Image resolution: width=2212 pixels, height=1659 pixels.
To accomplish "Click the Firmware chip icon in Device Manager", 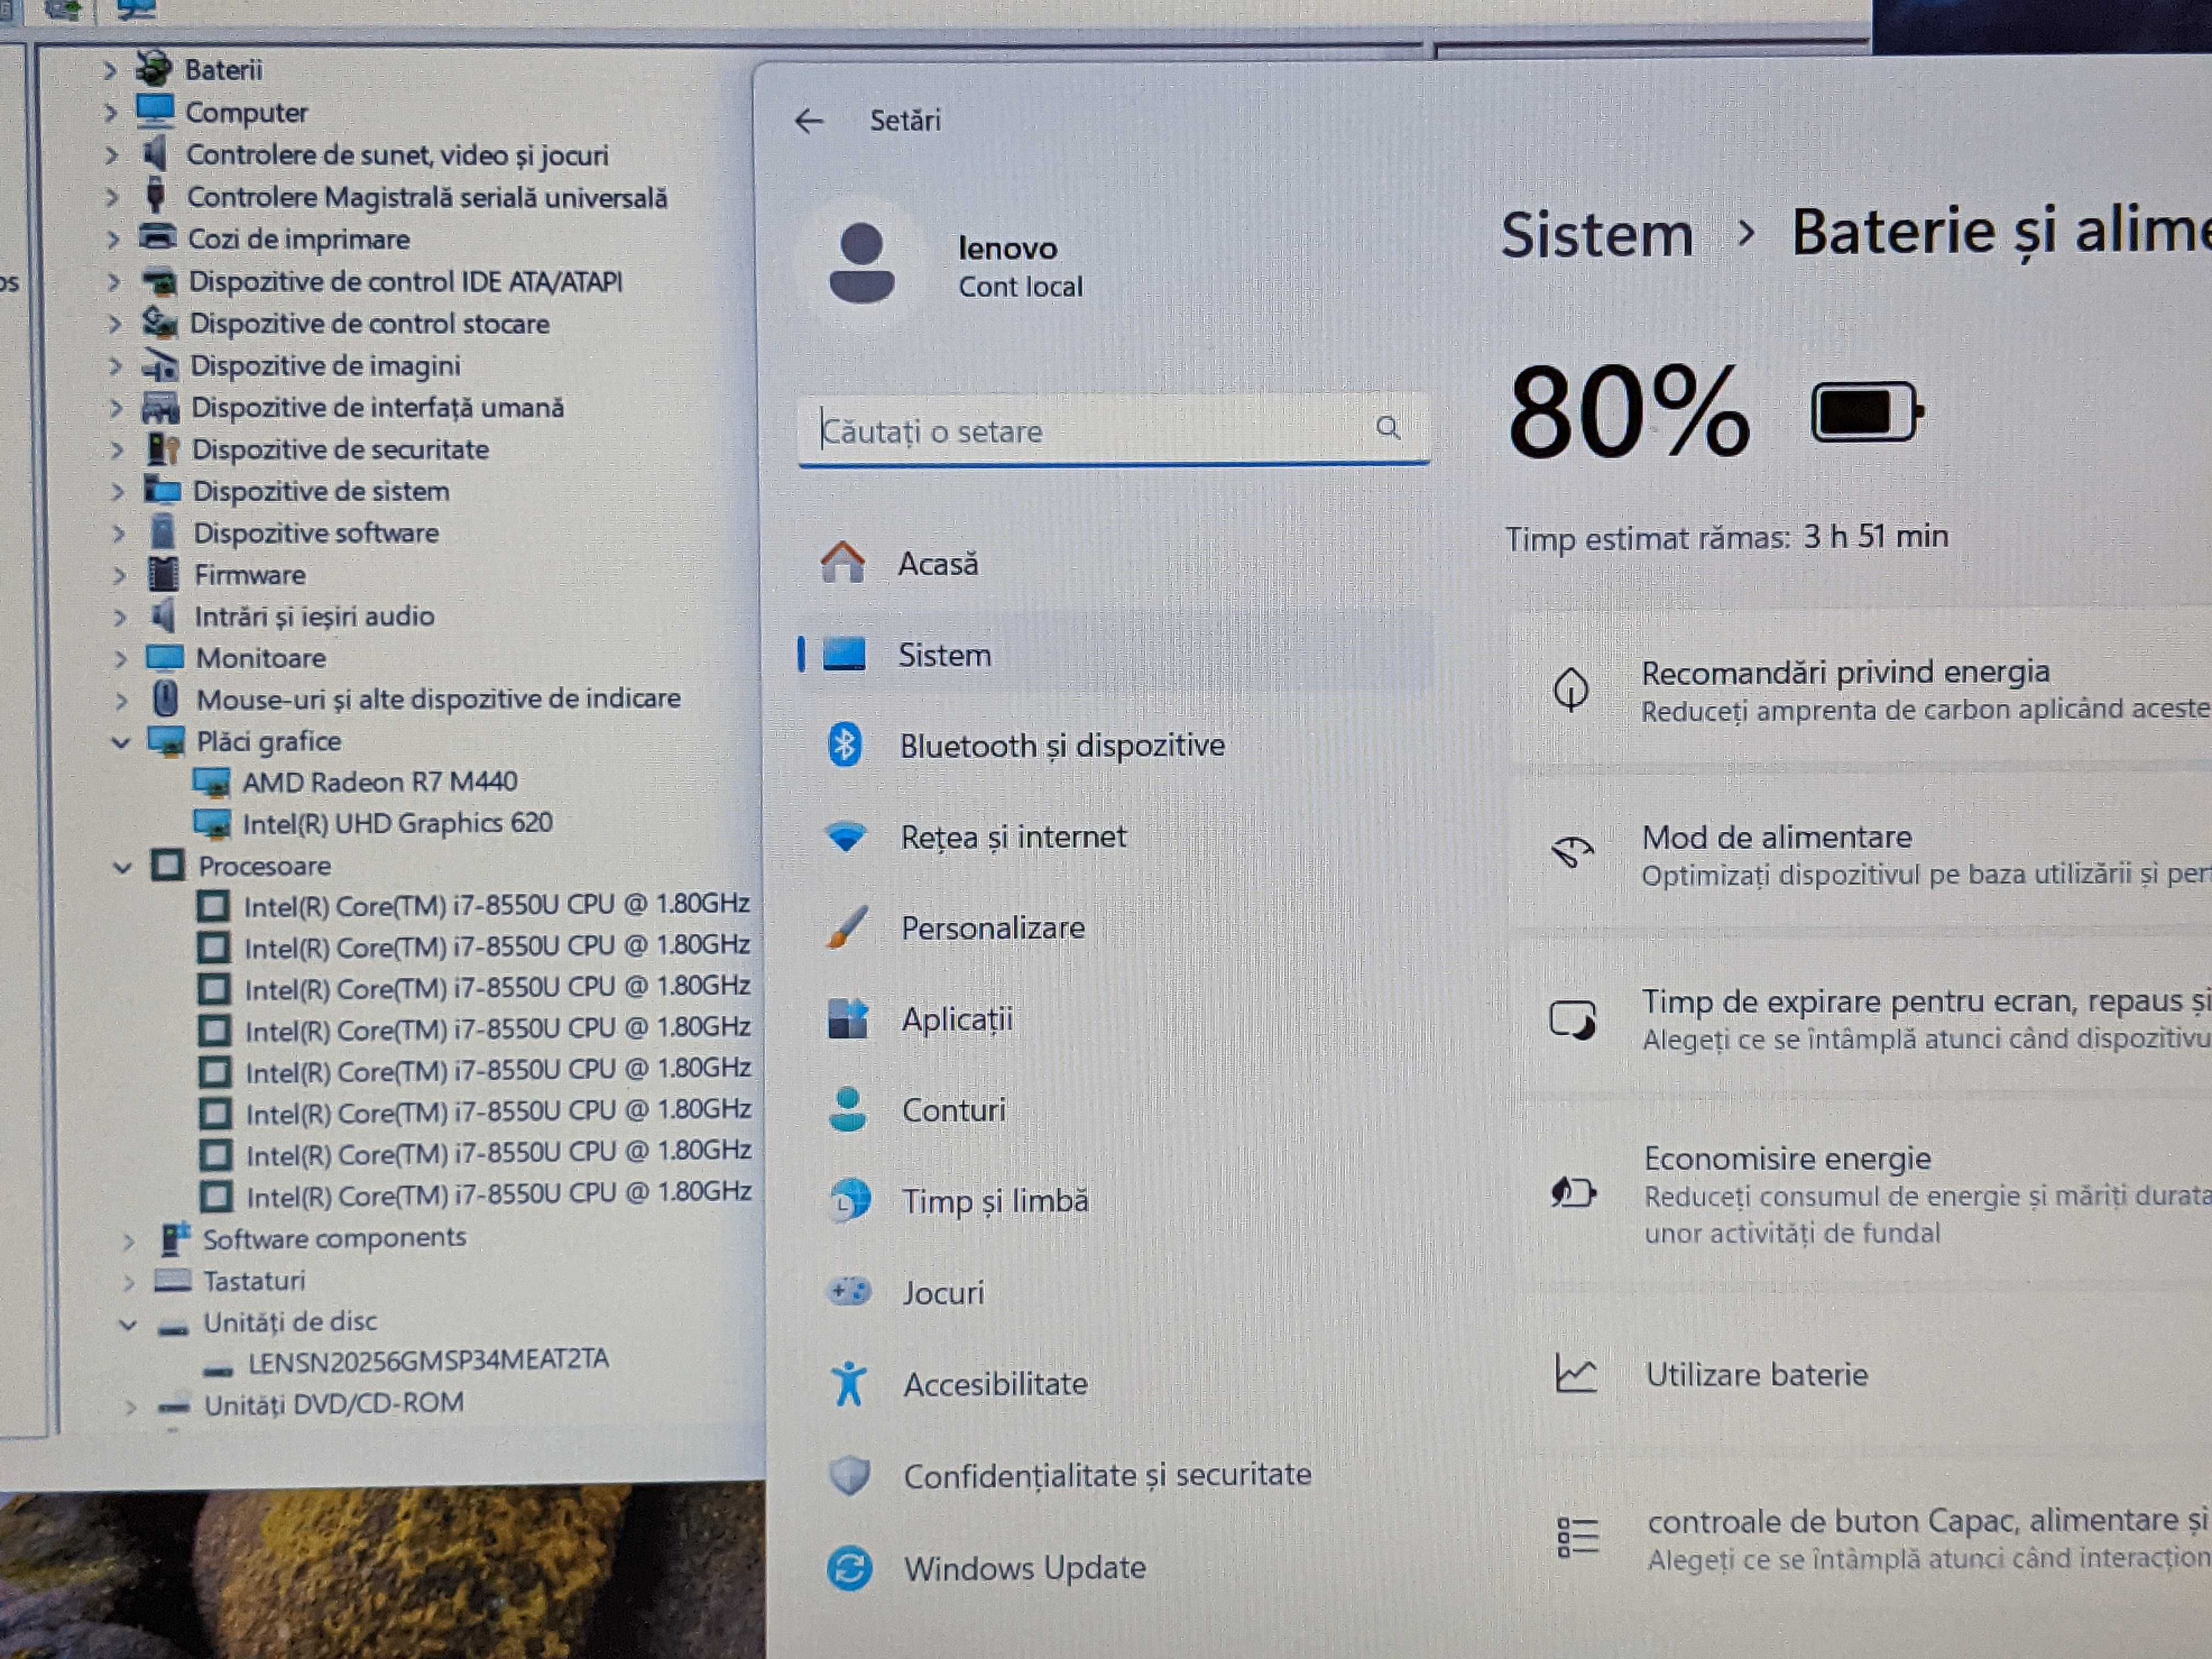I will coord(163,575).
